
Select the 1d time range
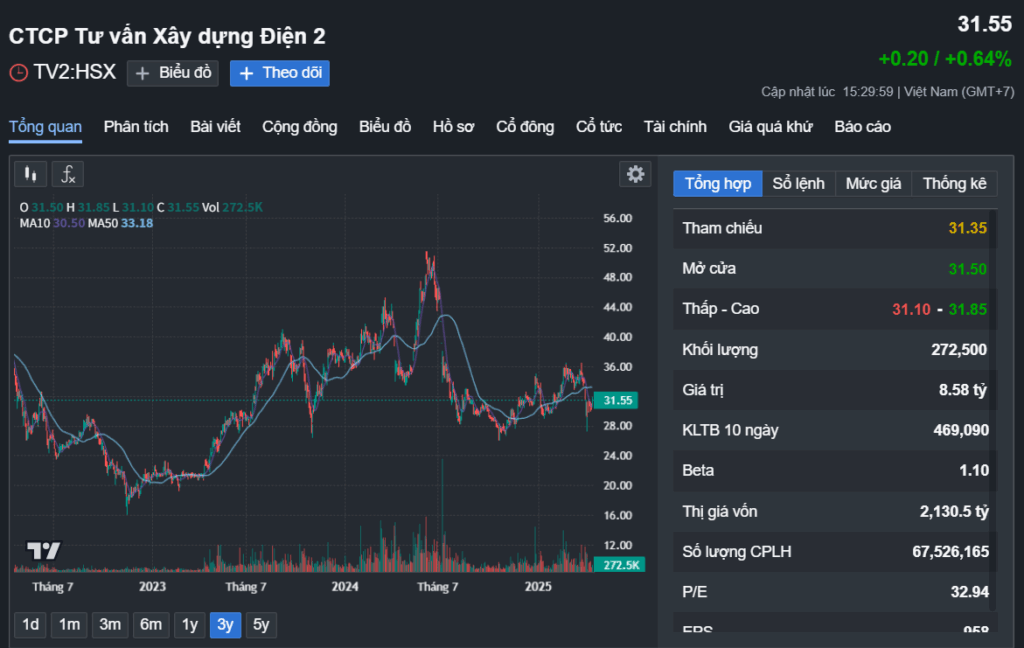click(x=31, y=625)
